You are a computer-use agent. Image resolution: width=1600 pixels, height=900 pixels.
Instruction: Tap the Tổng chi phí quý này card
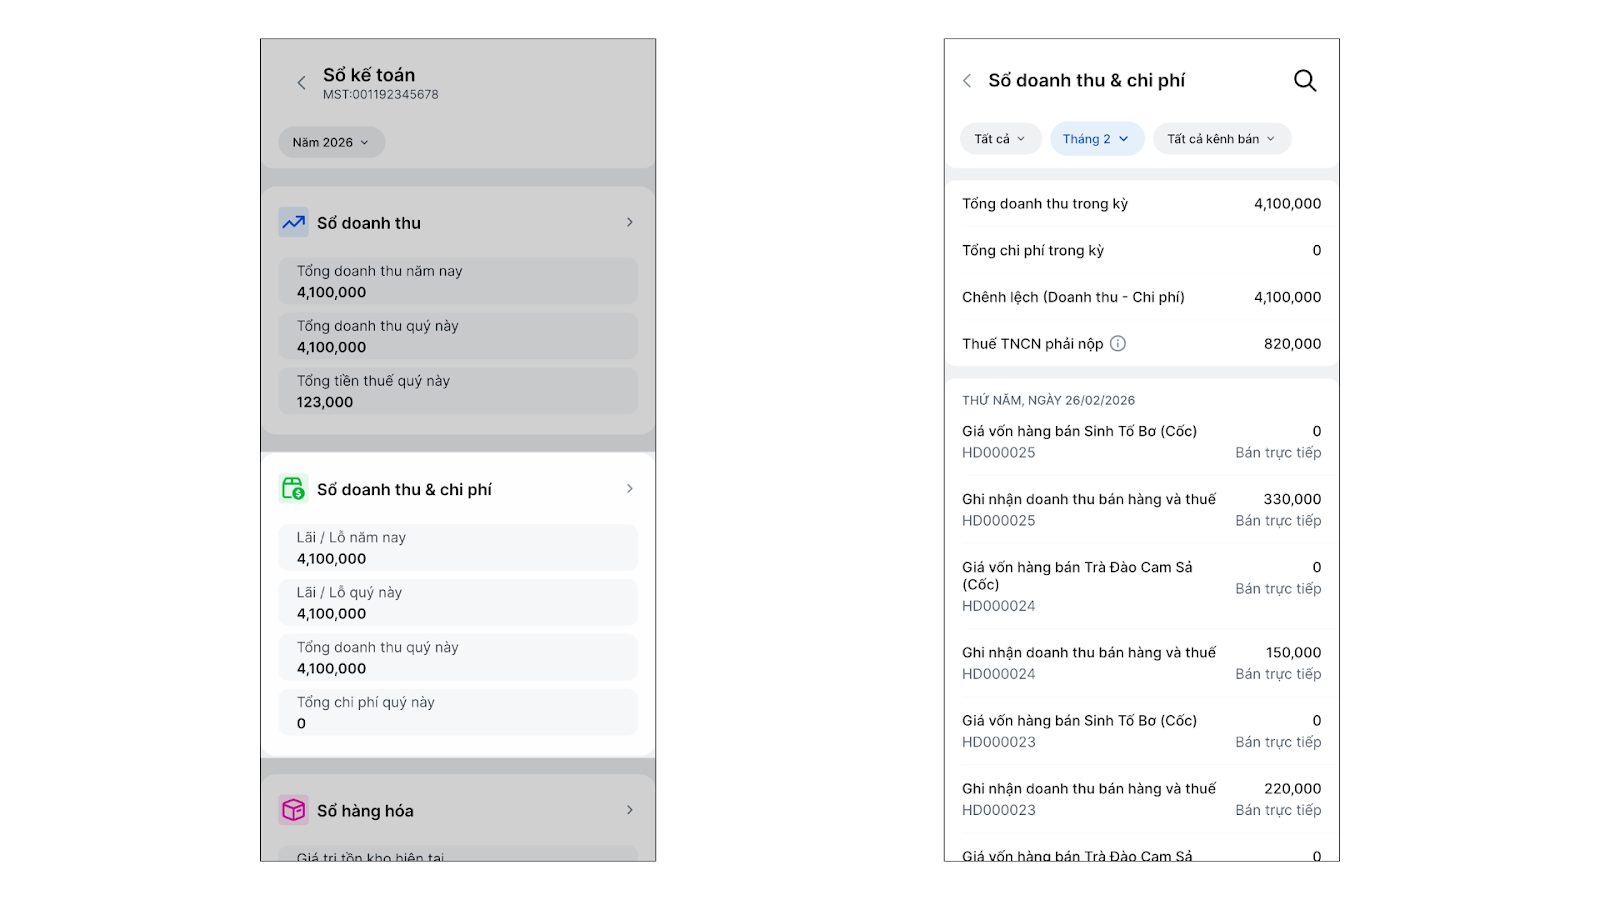457,712
